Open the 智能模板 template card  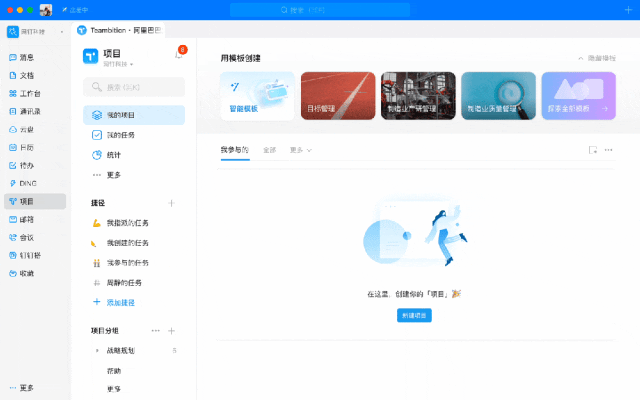(x=257, y=96)
